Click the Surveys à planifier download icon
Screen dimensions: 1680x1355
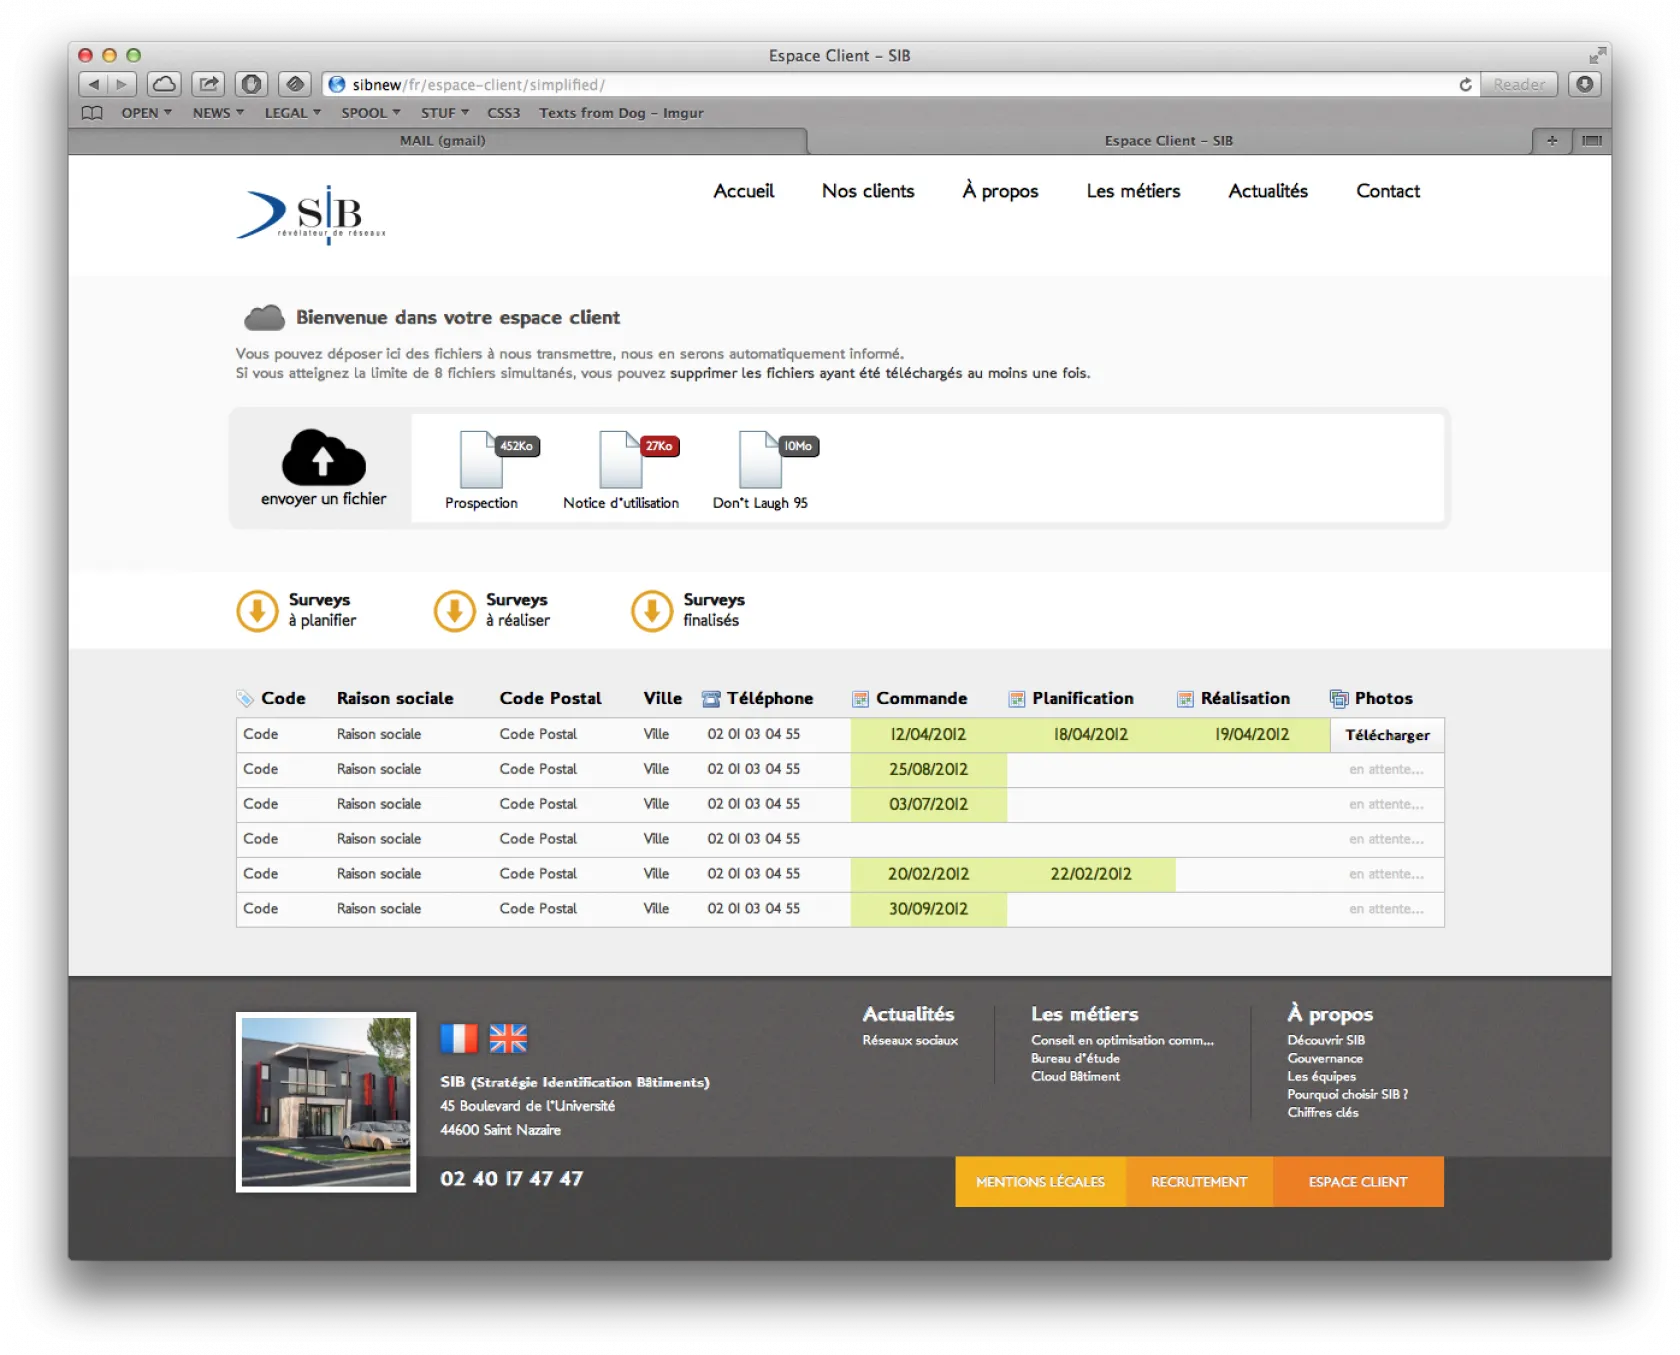(x=257, y=610)
